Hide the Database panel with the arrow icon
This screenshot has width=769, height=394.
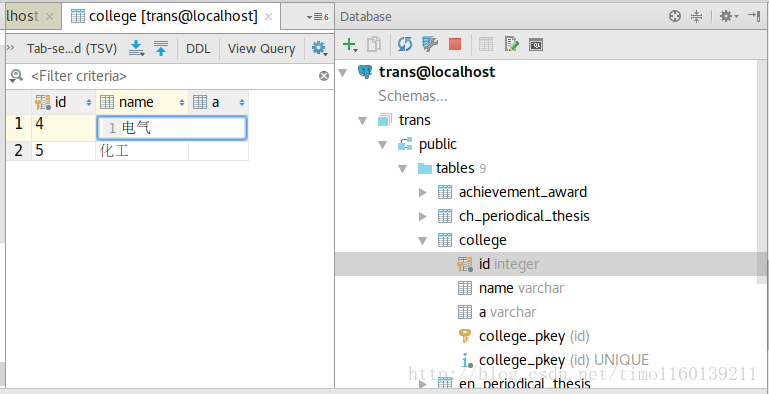coord(754,16)
